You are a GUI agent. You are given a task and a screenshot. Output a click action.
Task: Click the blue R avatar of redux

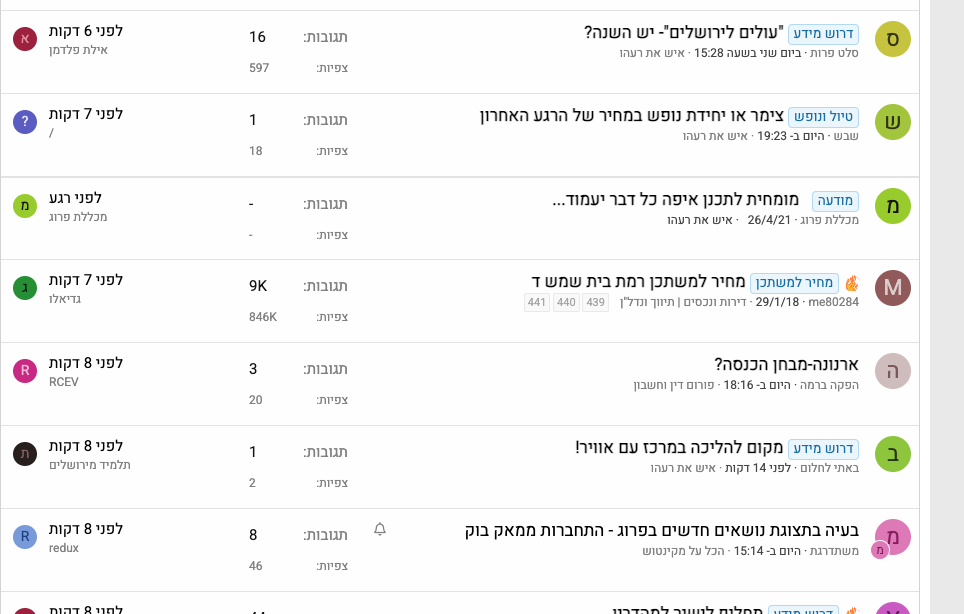pos(25,537)
